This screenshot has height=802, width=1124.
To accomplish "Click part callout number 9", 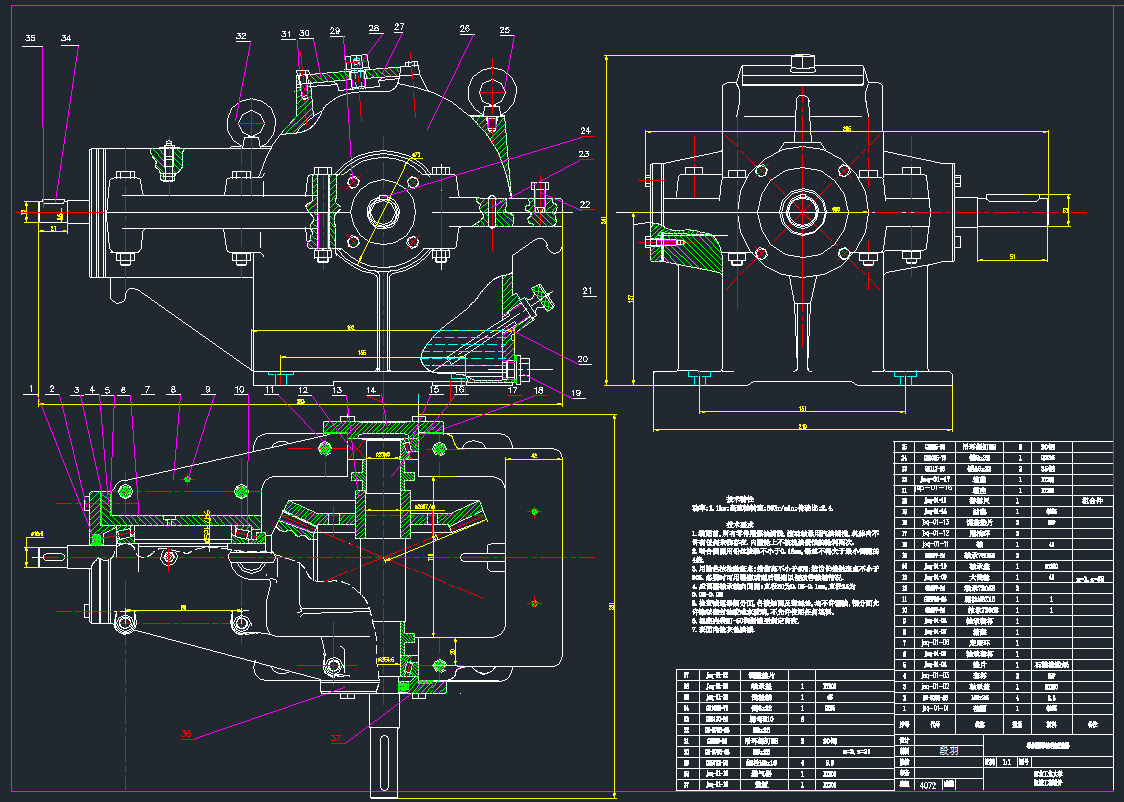I will click(209, 389).
